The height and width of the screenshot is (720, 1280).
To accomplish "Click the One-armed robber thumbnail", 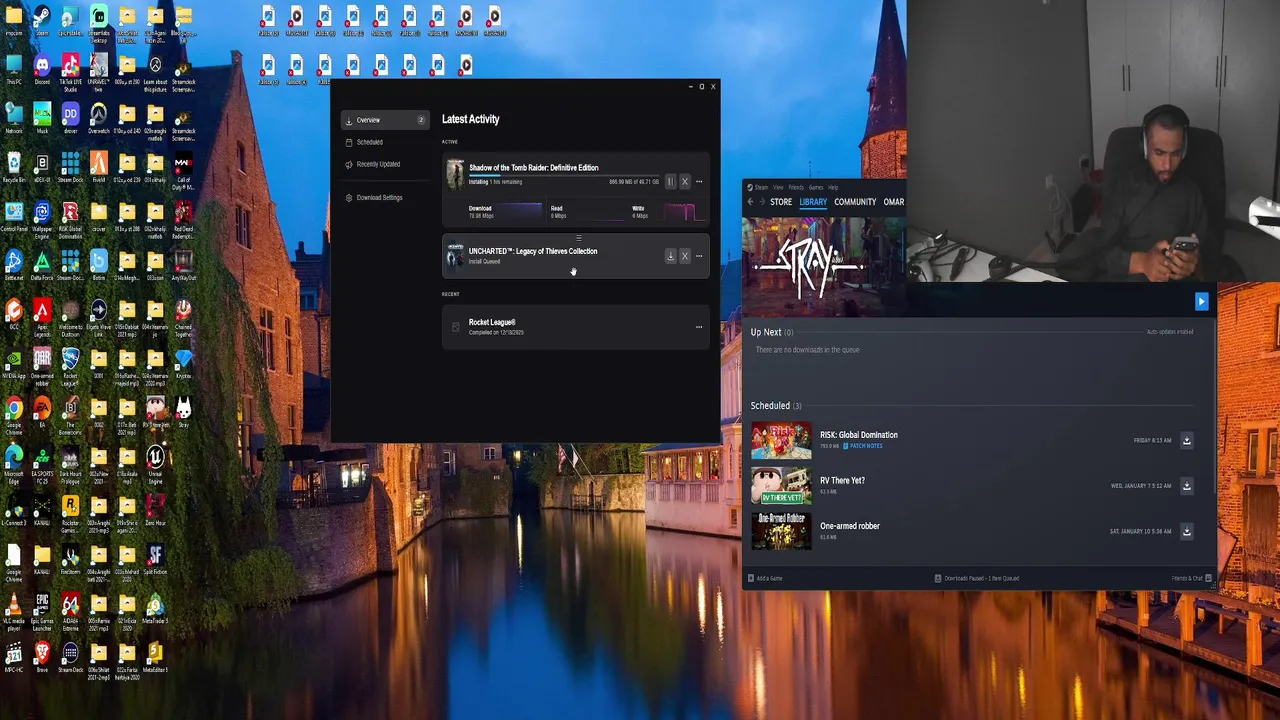I will (x=781, y=532).
